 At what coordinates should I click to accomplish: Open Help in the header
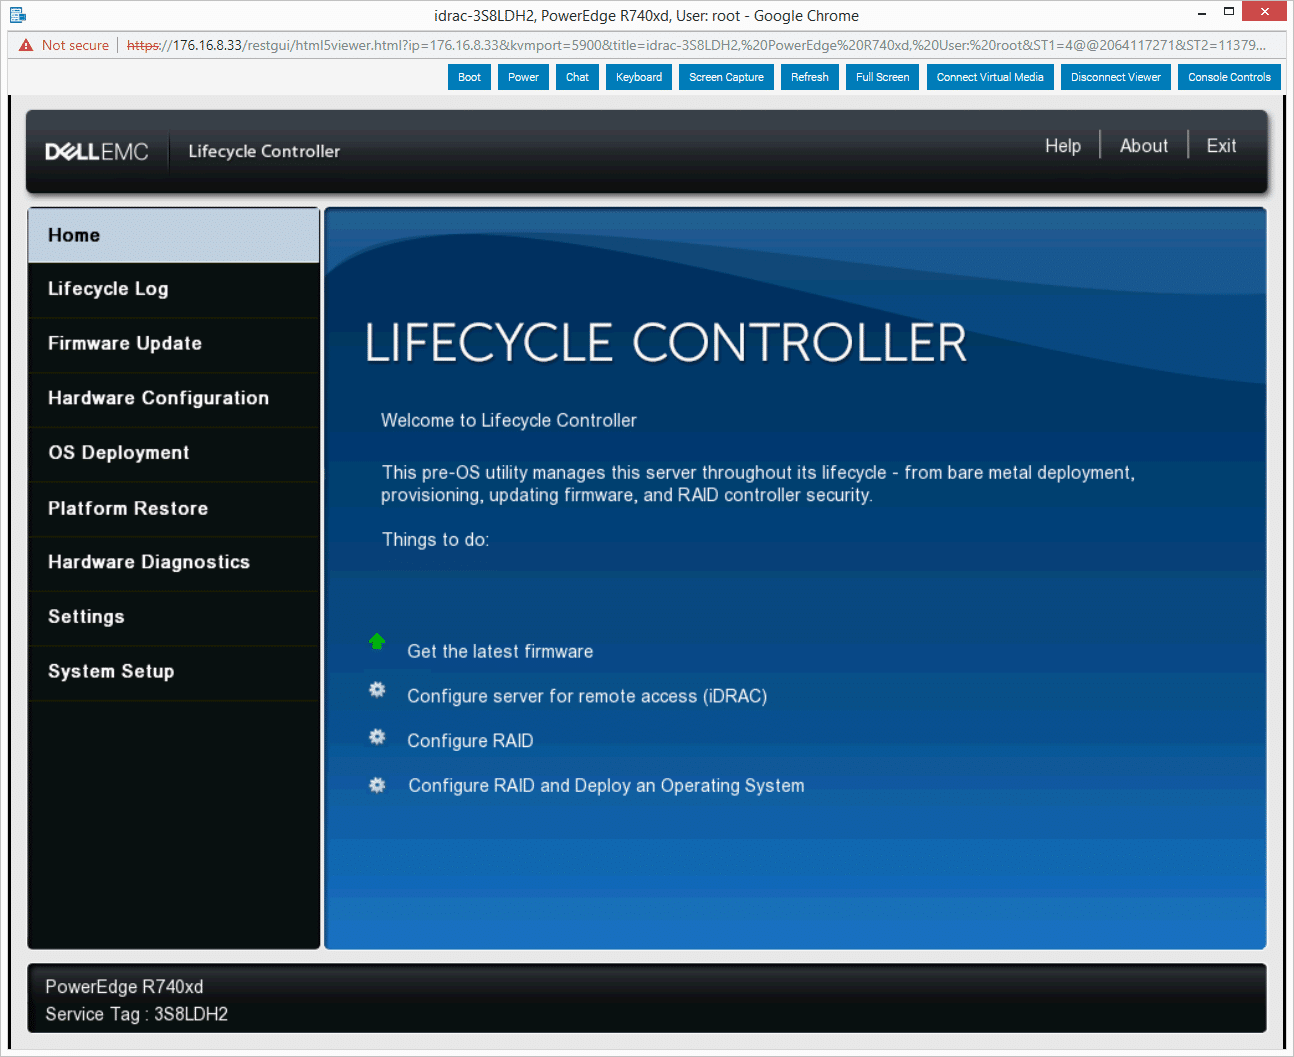1063,146
